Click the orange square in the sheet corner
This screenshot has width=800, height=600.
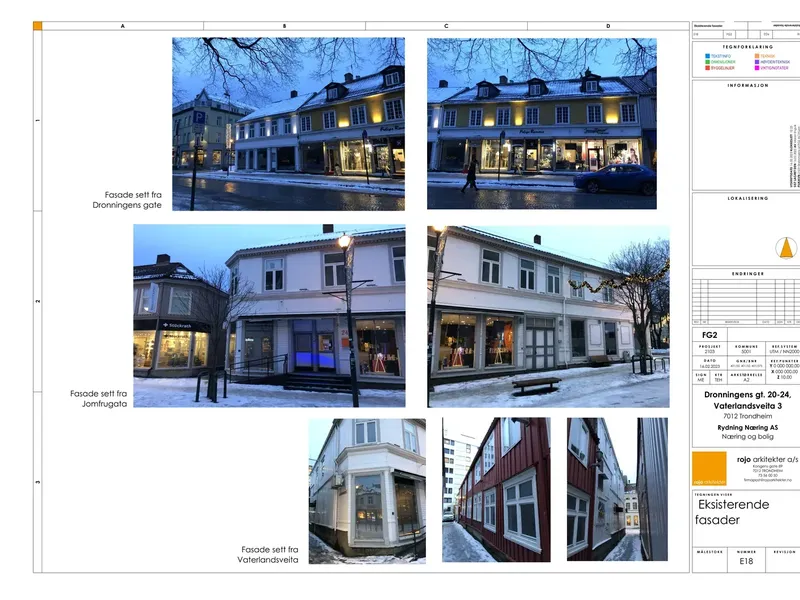coord(37,26)
